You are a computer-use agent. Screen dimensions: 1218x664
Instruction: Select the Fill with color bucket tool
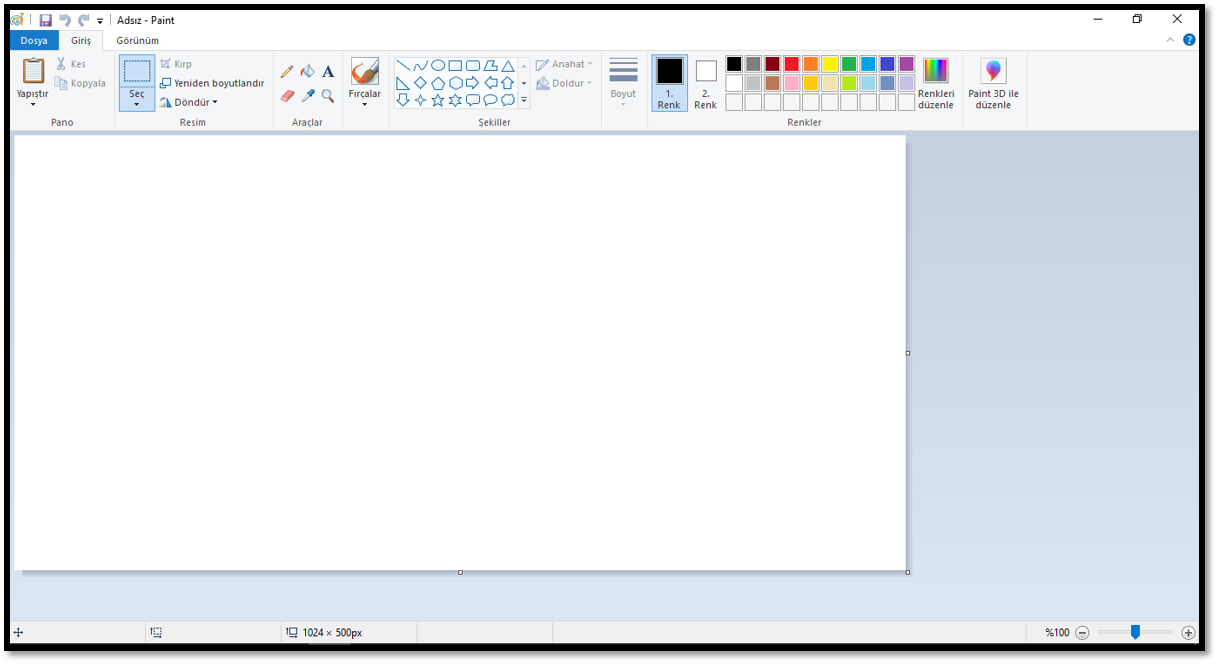tap(308, 72)
